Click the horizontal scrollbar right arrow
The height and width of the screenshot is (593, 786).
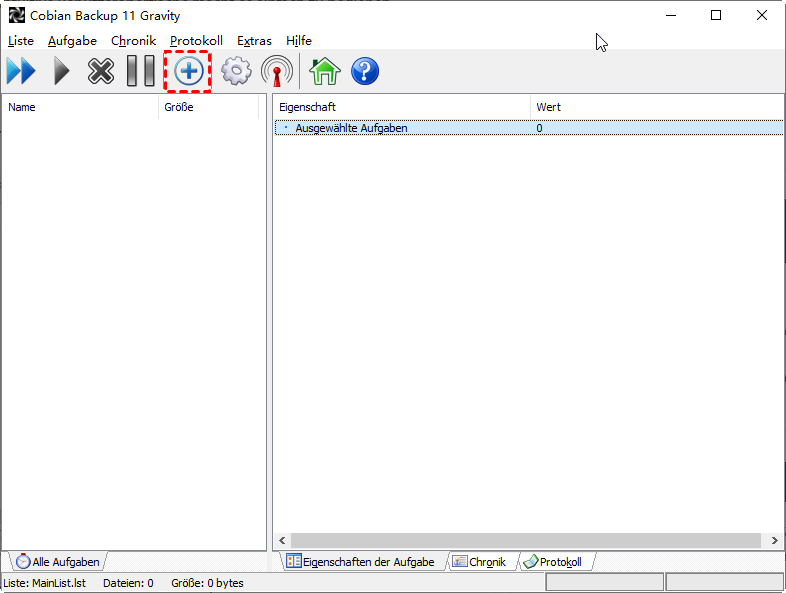775,540
